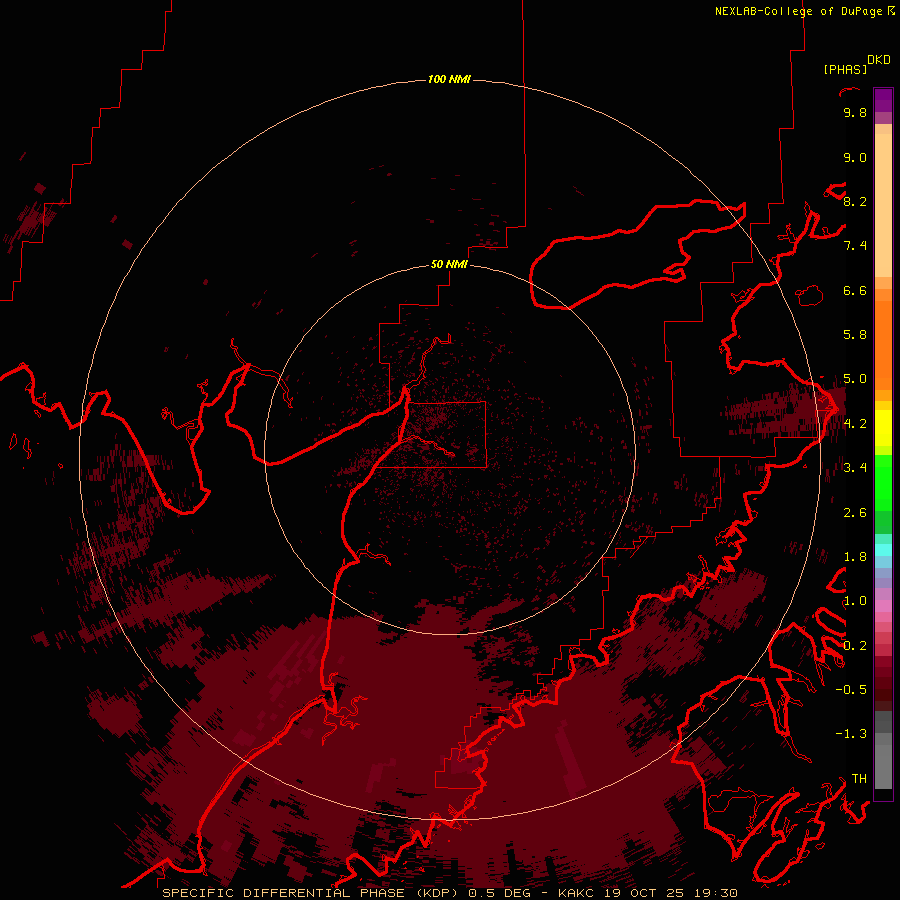Click the 0.5 DEG elevation text
The height and width of the screenshot is (900, 900).
pos(500,893)
